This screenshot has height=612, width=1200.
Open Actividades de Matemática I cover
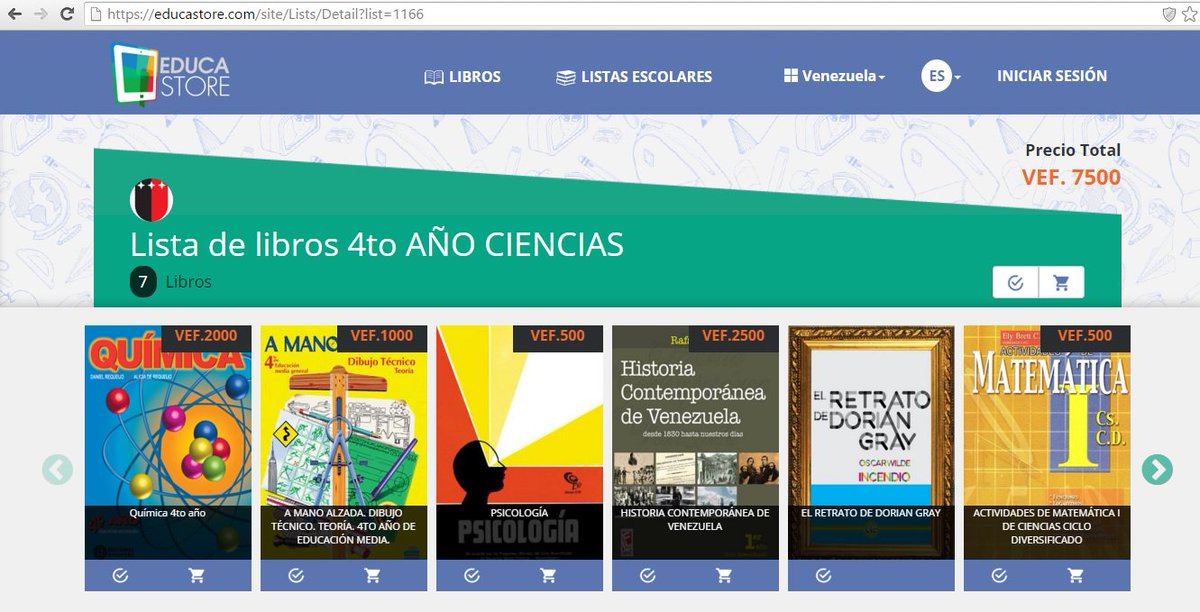click(1047, 442)
